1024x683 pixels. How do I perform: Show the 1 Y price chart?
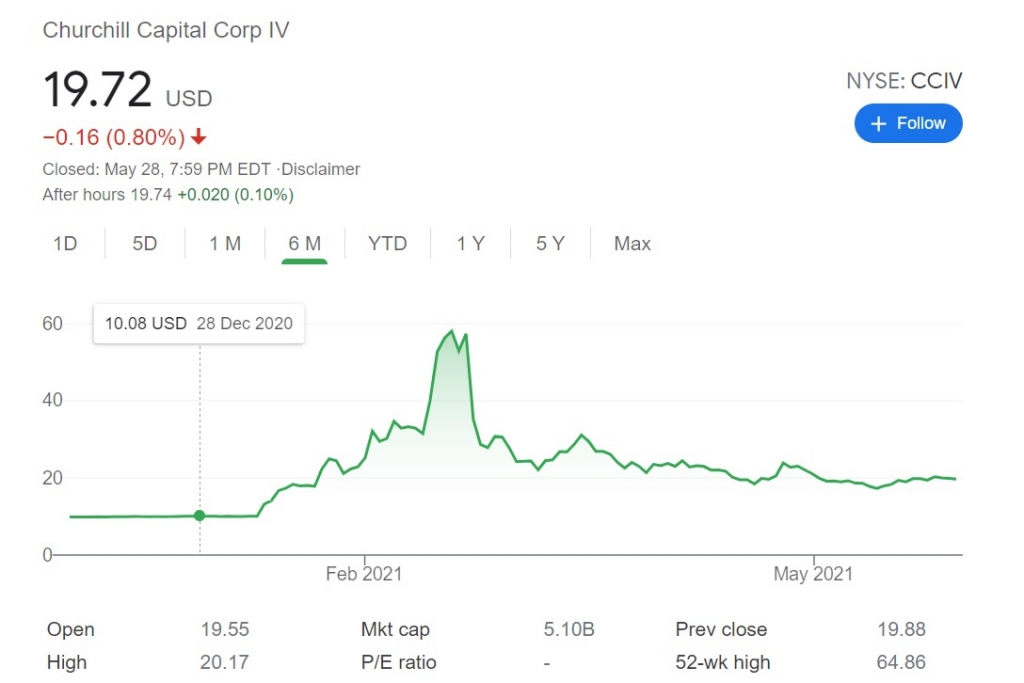point(470,243)
